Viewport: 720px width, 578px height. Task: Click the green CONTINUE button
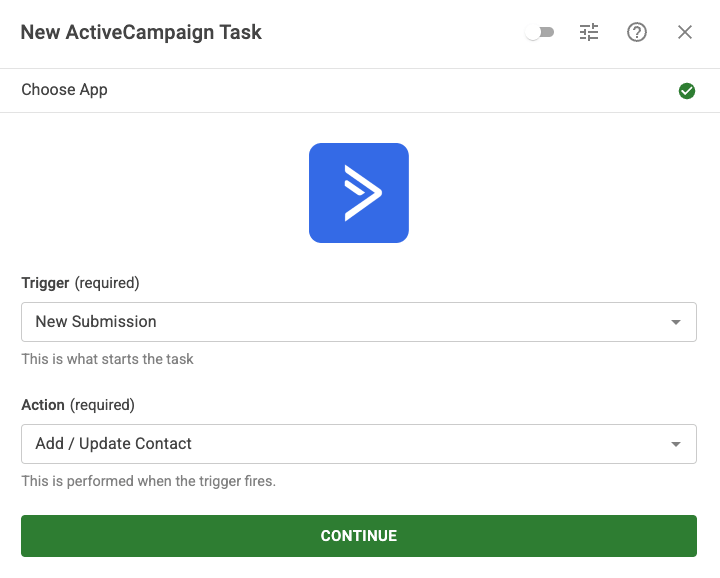click(359, 536)
